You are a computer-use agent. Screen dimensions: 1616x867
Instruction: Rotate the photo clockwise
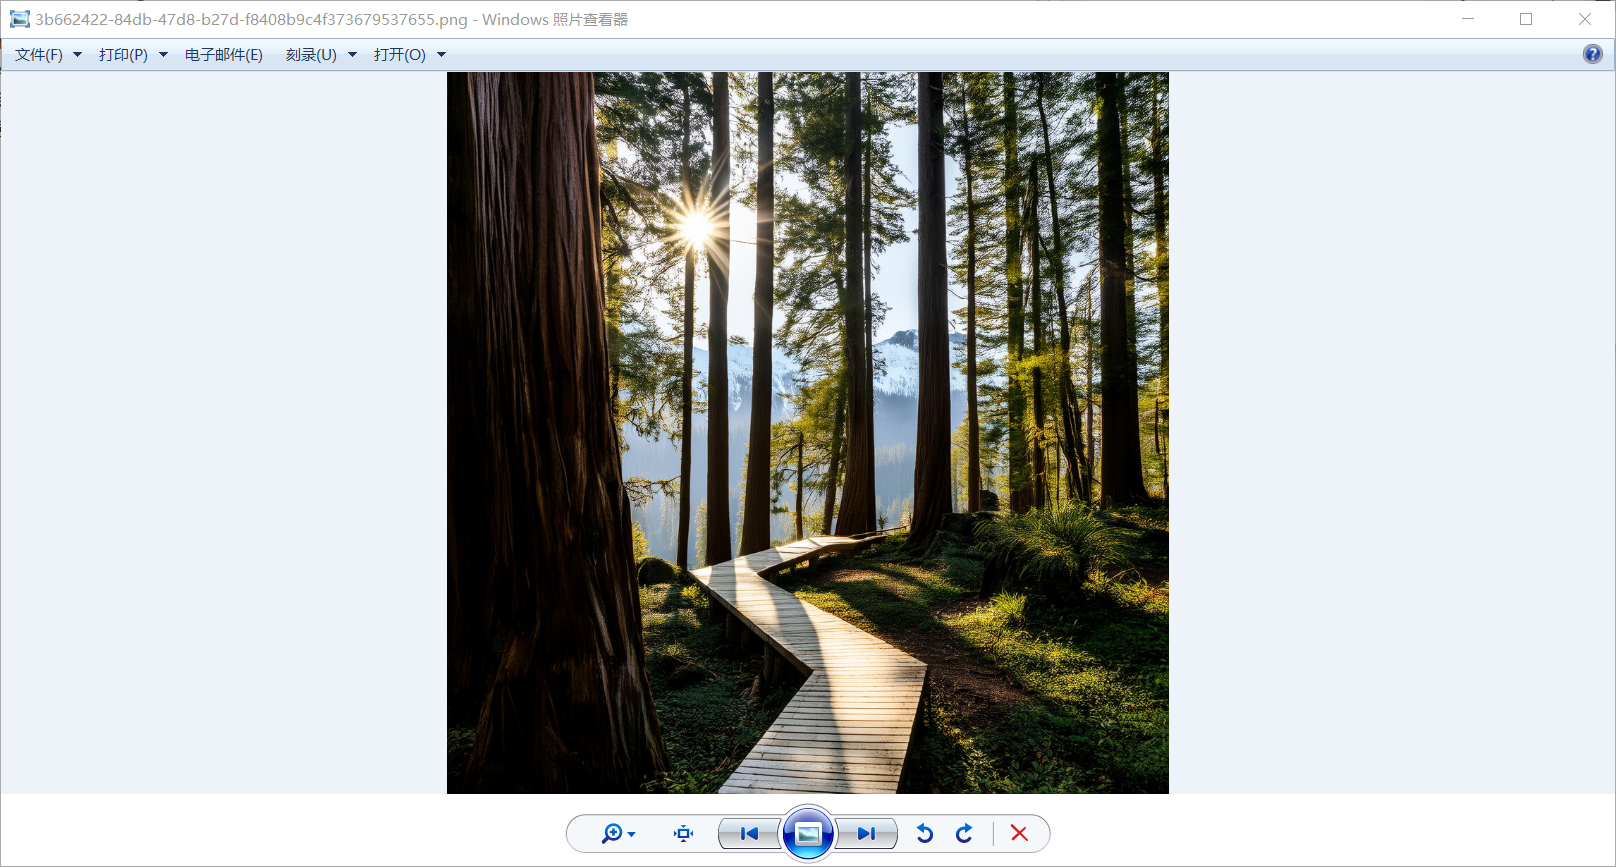964,833
